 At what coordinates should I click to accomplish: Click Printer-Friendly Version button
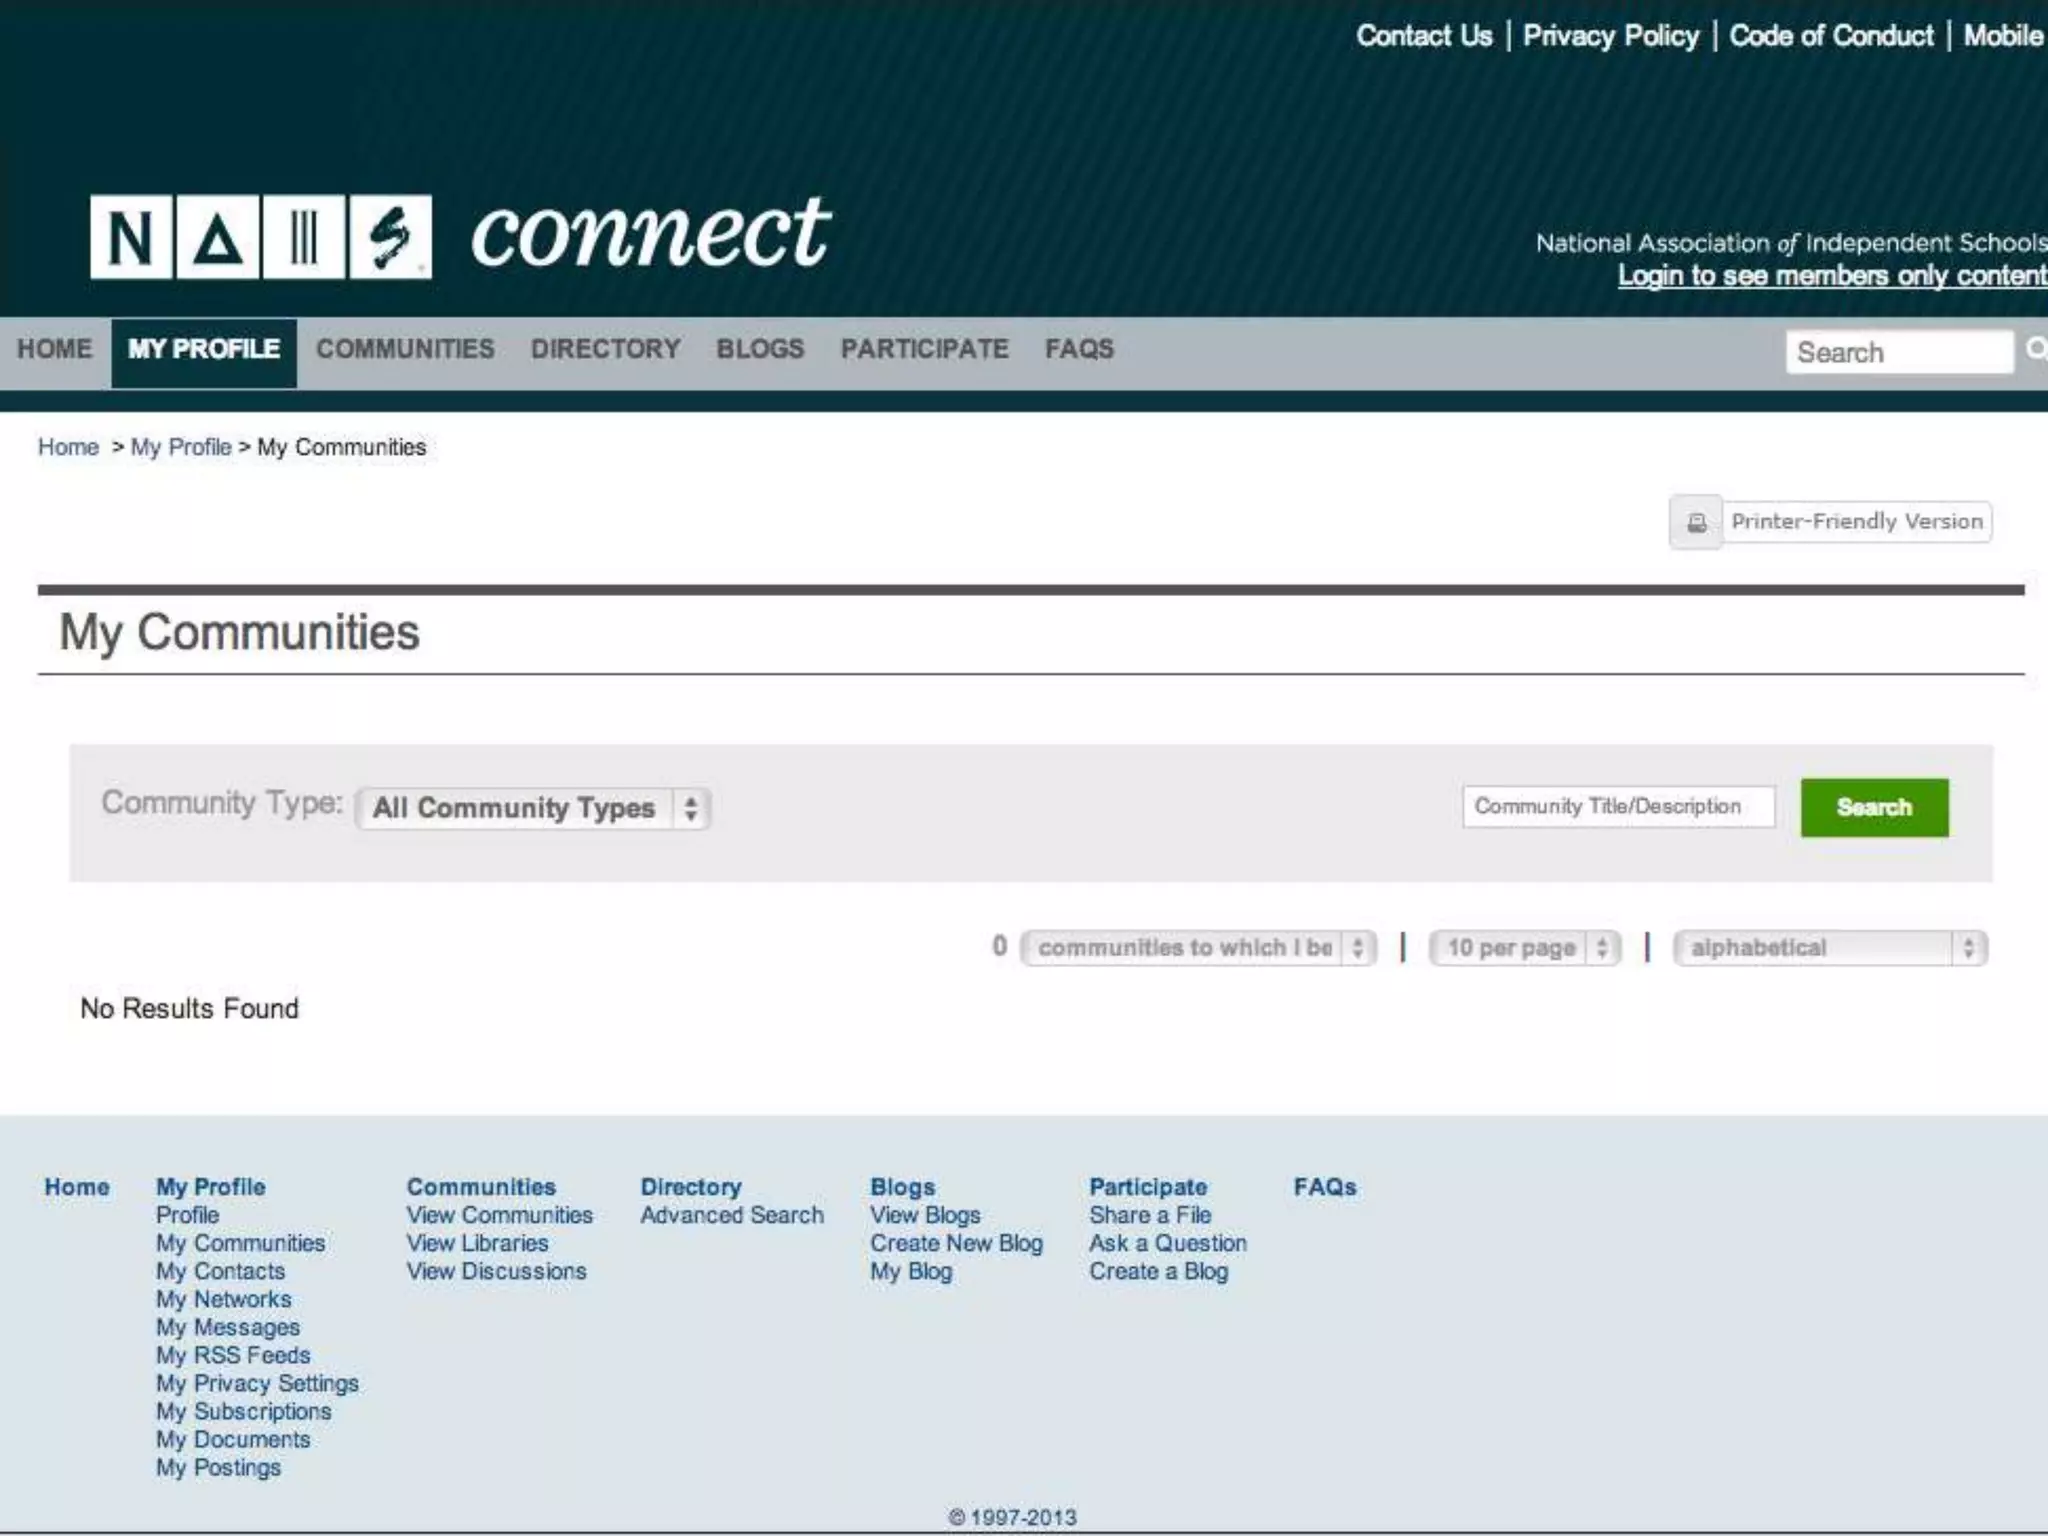[x=1856, y=522]
